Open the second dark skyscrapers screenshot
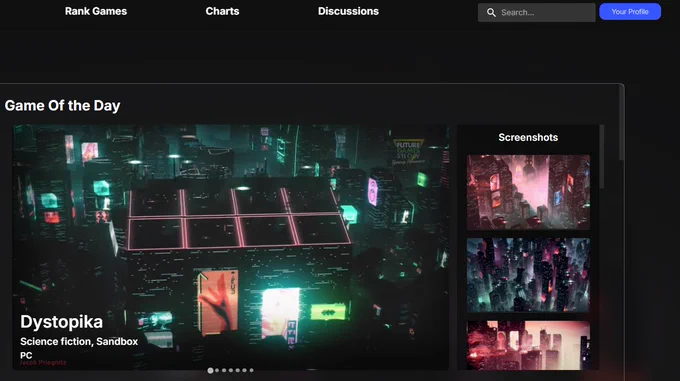Image resolution: width=680 pixels, height=381 pixels. point(528,275)
